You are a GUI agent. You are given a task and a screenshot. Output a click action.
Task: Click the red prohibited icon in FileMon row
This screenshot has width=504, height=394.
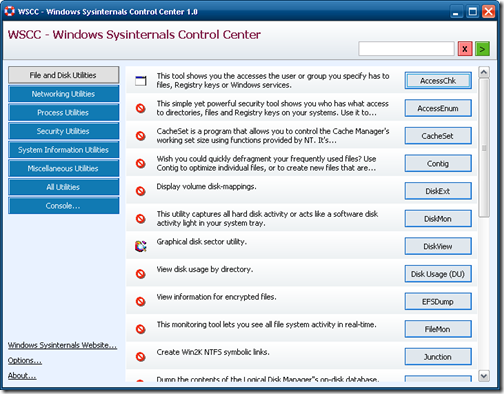[x=141, y=329]
